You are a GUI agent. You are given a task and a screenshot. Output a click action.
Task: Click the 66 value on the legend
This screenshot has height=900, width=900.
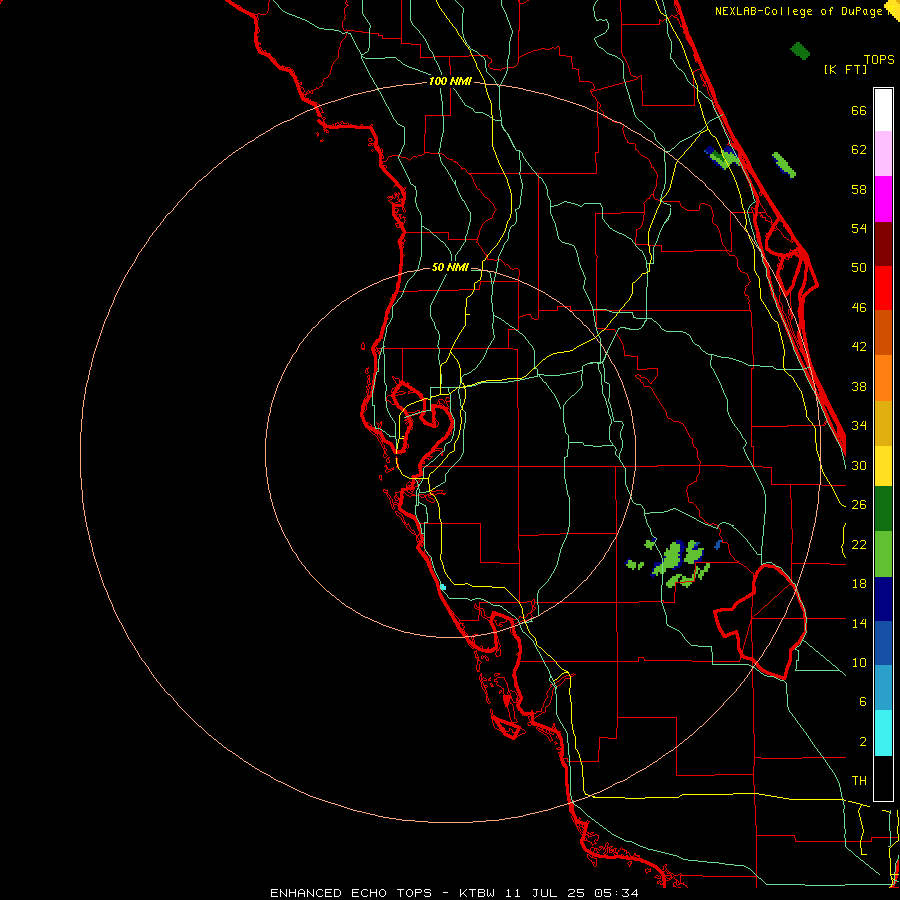859,111
